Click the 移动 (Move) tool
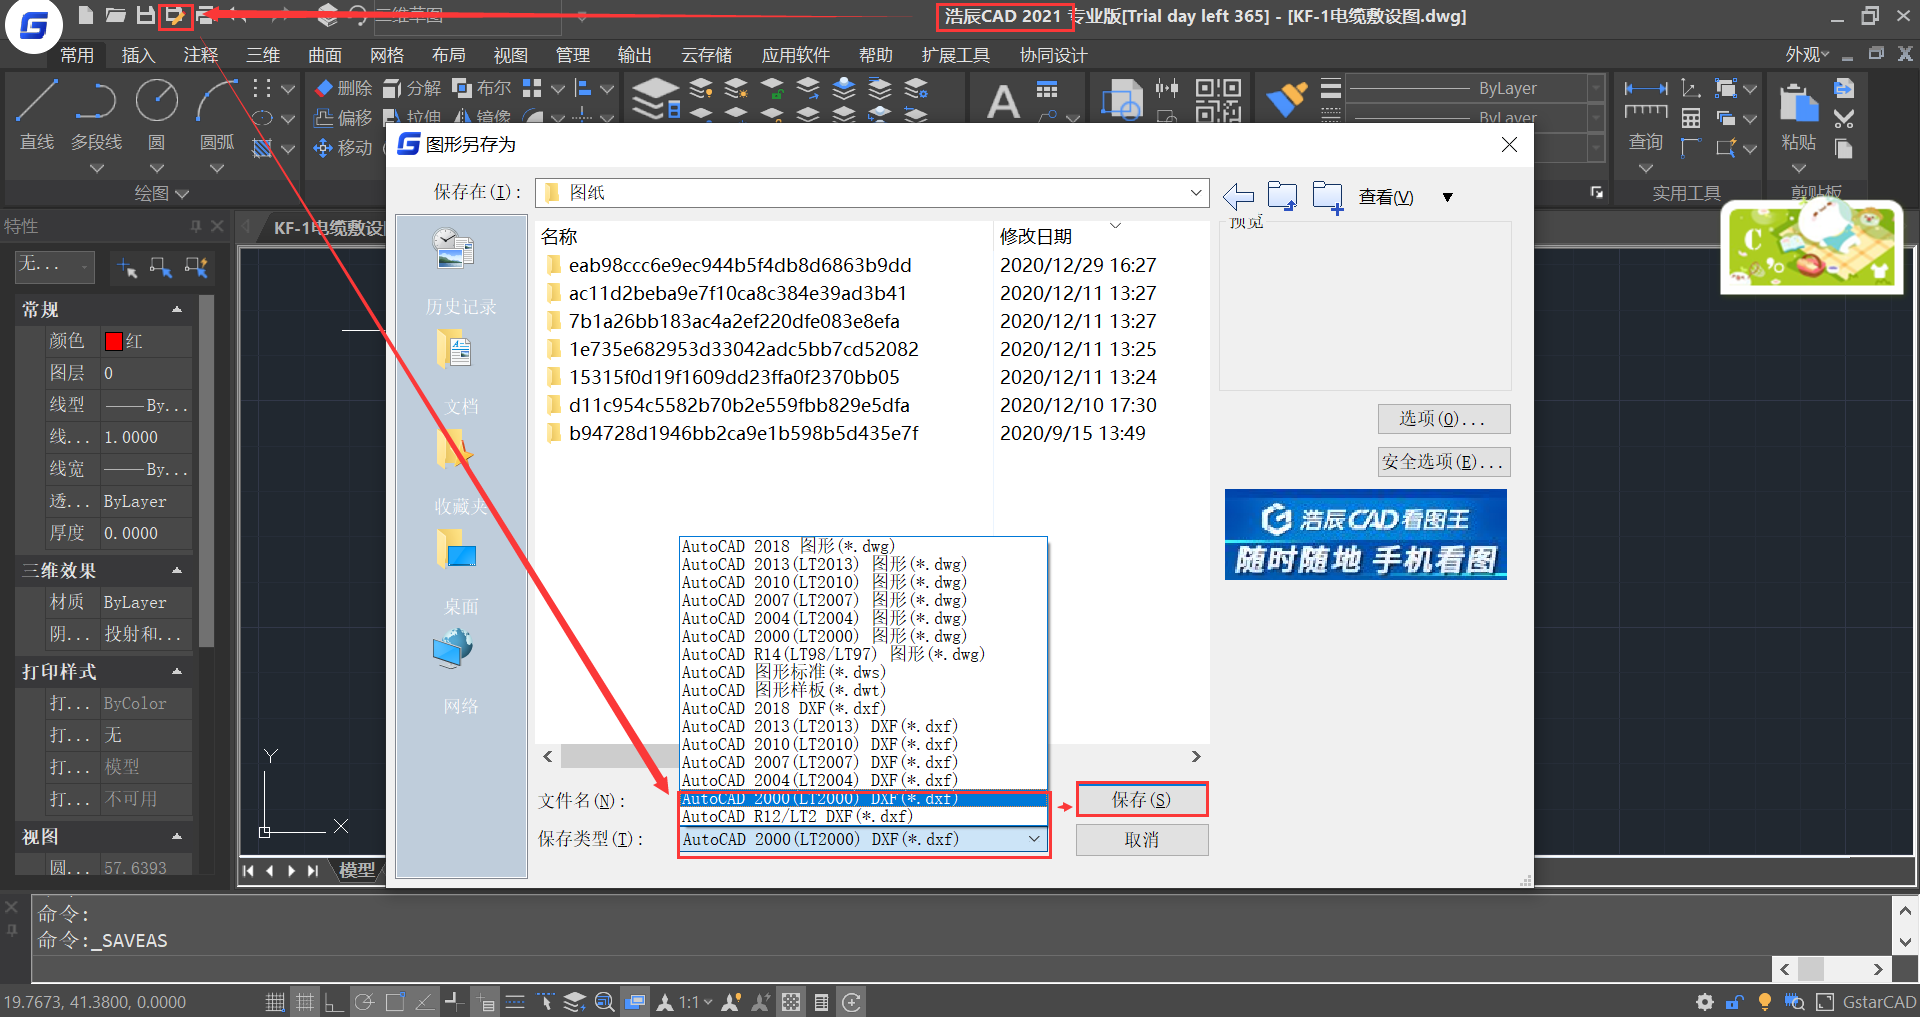Screen dimensions: 1920x1017 tap(343, 148)
